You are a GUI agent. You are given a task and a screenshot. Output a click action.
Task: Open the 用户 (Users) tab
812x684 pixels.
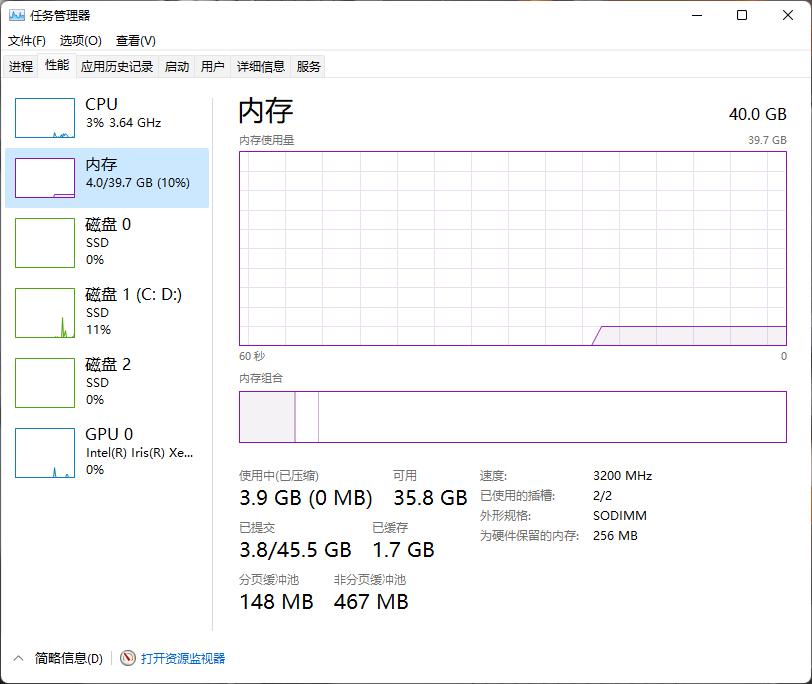[x=211, y=66]
